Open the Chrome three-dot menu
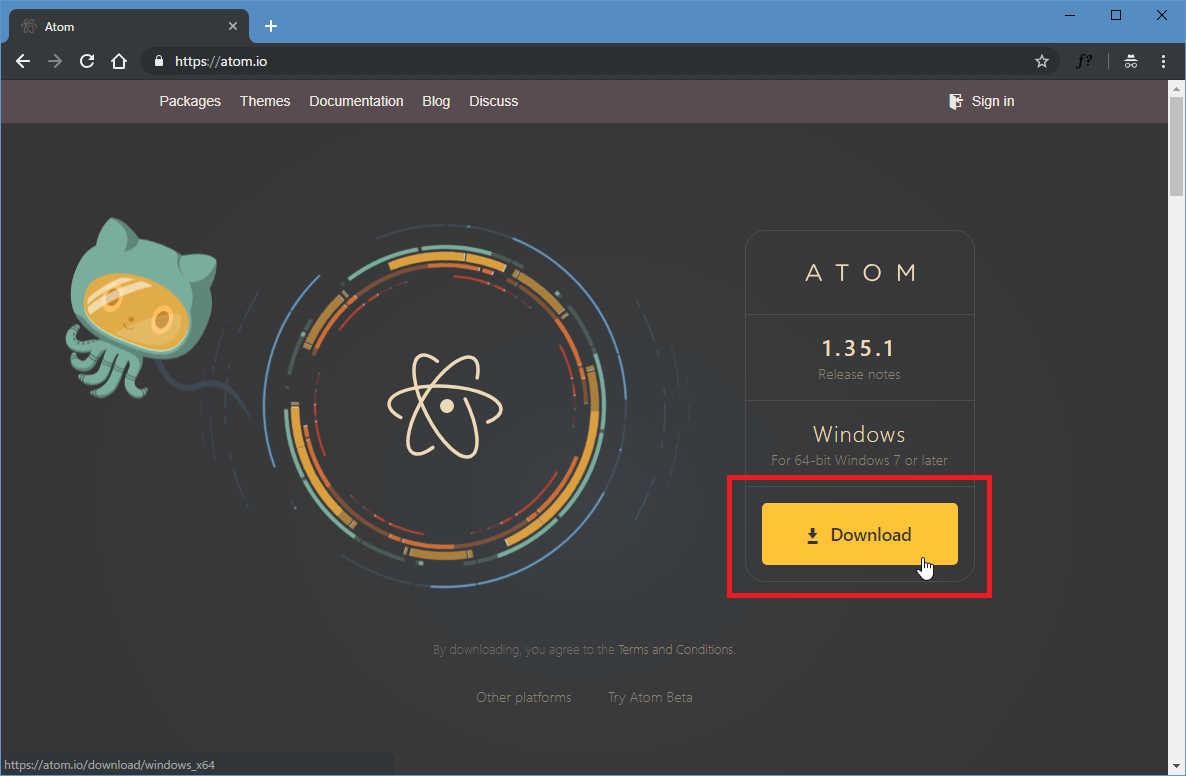This screenshot has width=1186, height=776. tap(1163, 61)
